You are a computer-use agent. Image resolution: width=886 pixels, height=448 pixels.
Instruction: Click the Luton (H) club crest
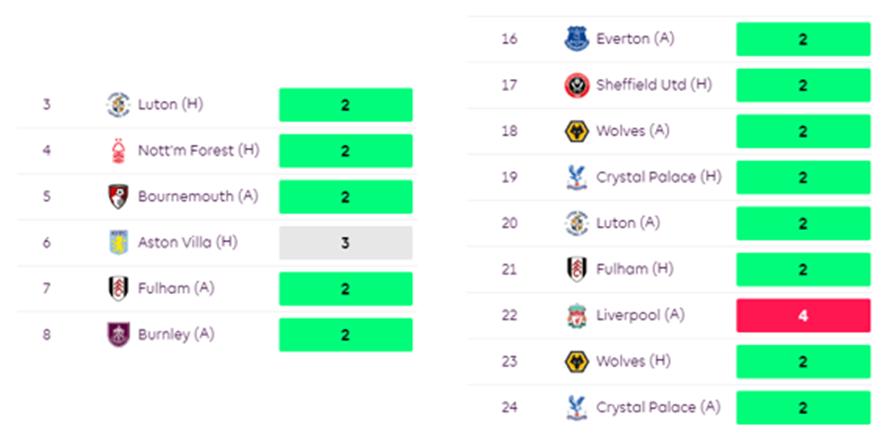[118, 105]
